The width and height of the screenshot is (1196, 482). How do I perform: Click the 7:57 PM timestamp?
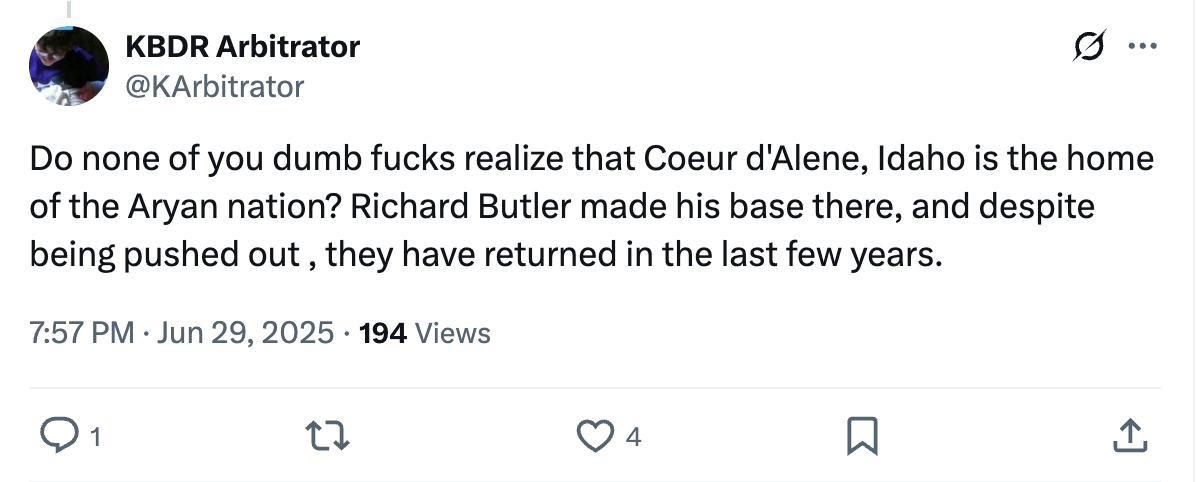click(x=82, y=332)
